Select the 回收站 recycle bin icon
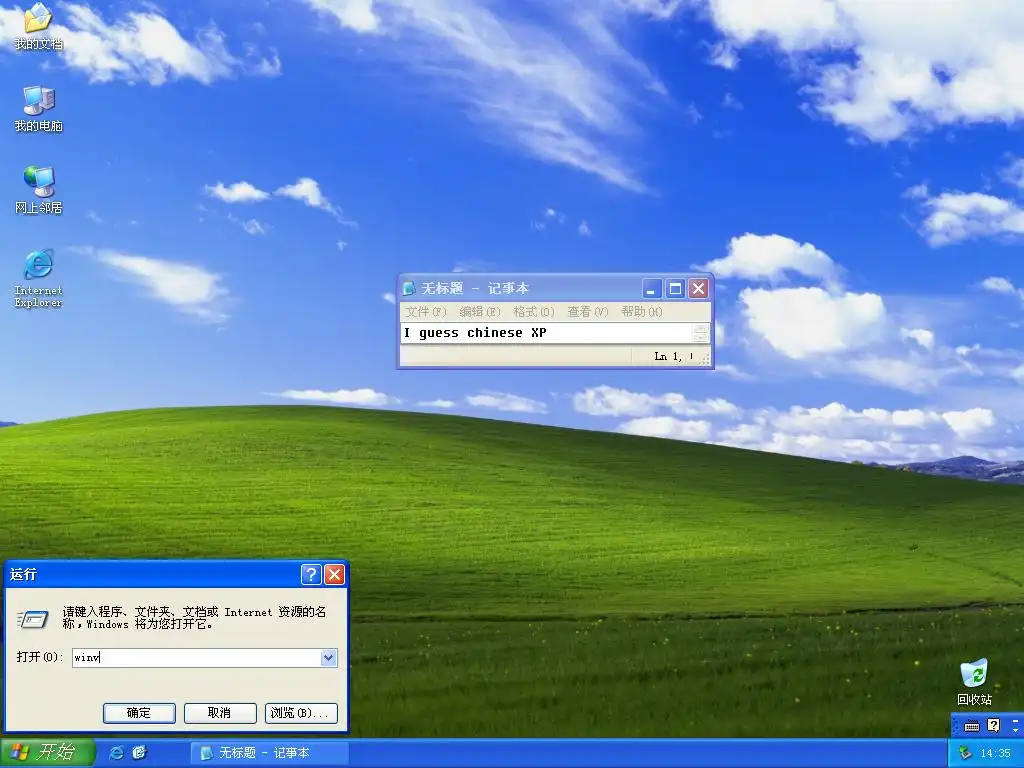This screenshot has height=768, width=1024. [974, 682]
